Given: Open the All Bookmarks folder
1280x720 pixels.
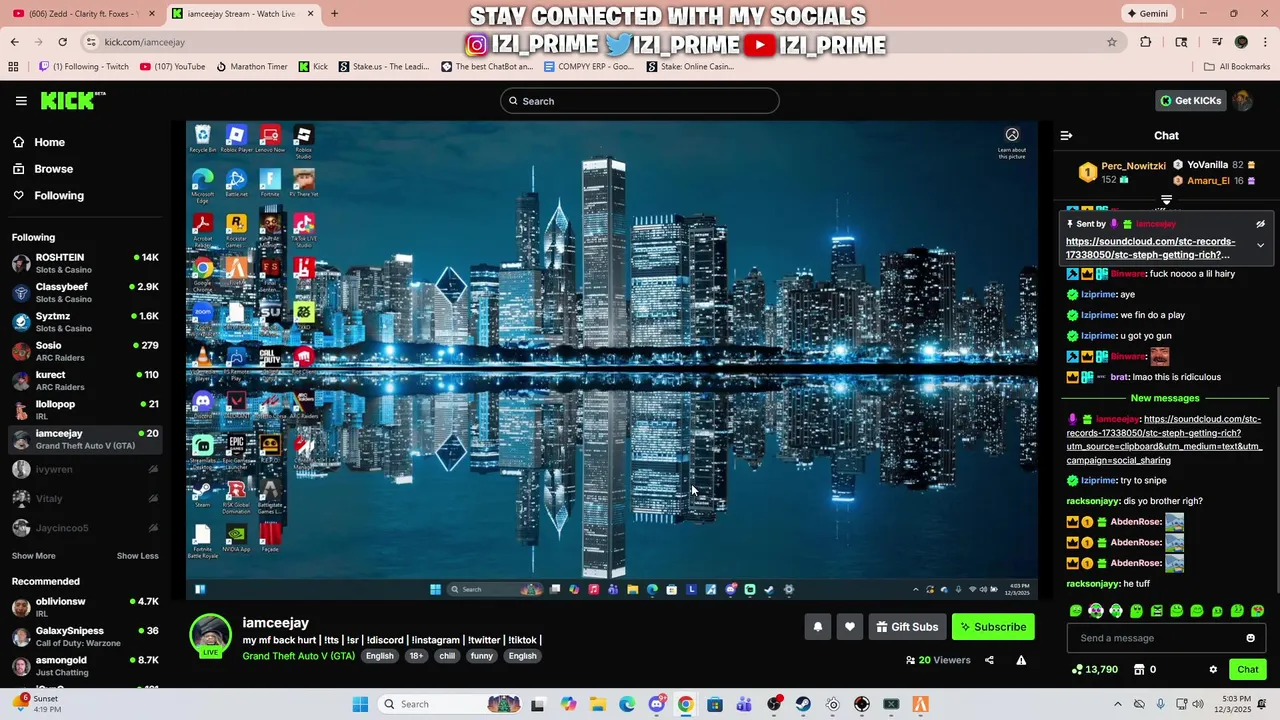Looking at the screenshot, I should tap(1237, 67).
